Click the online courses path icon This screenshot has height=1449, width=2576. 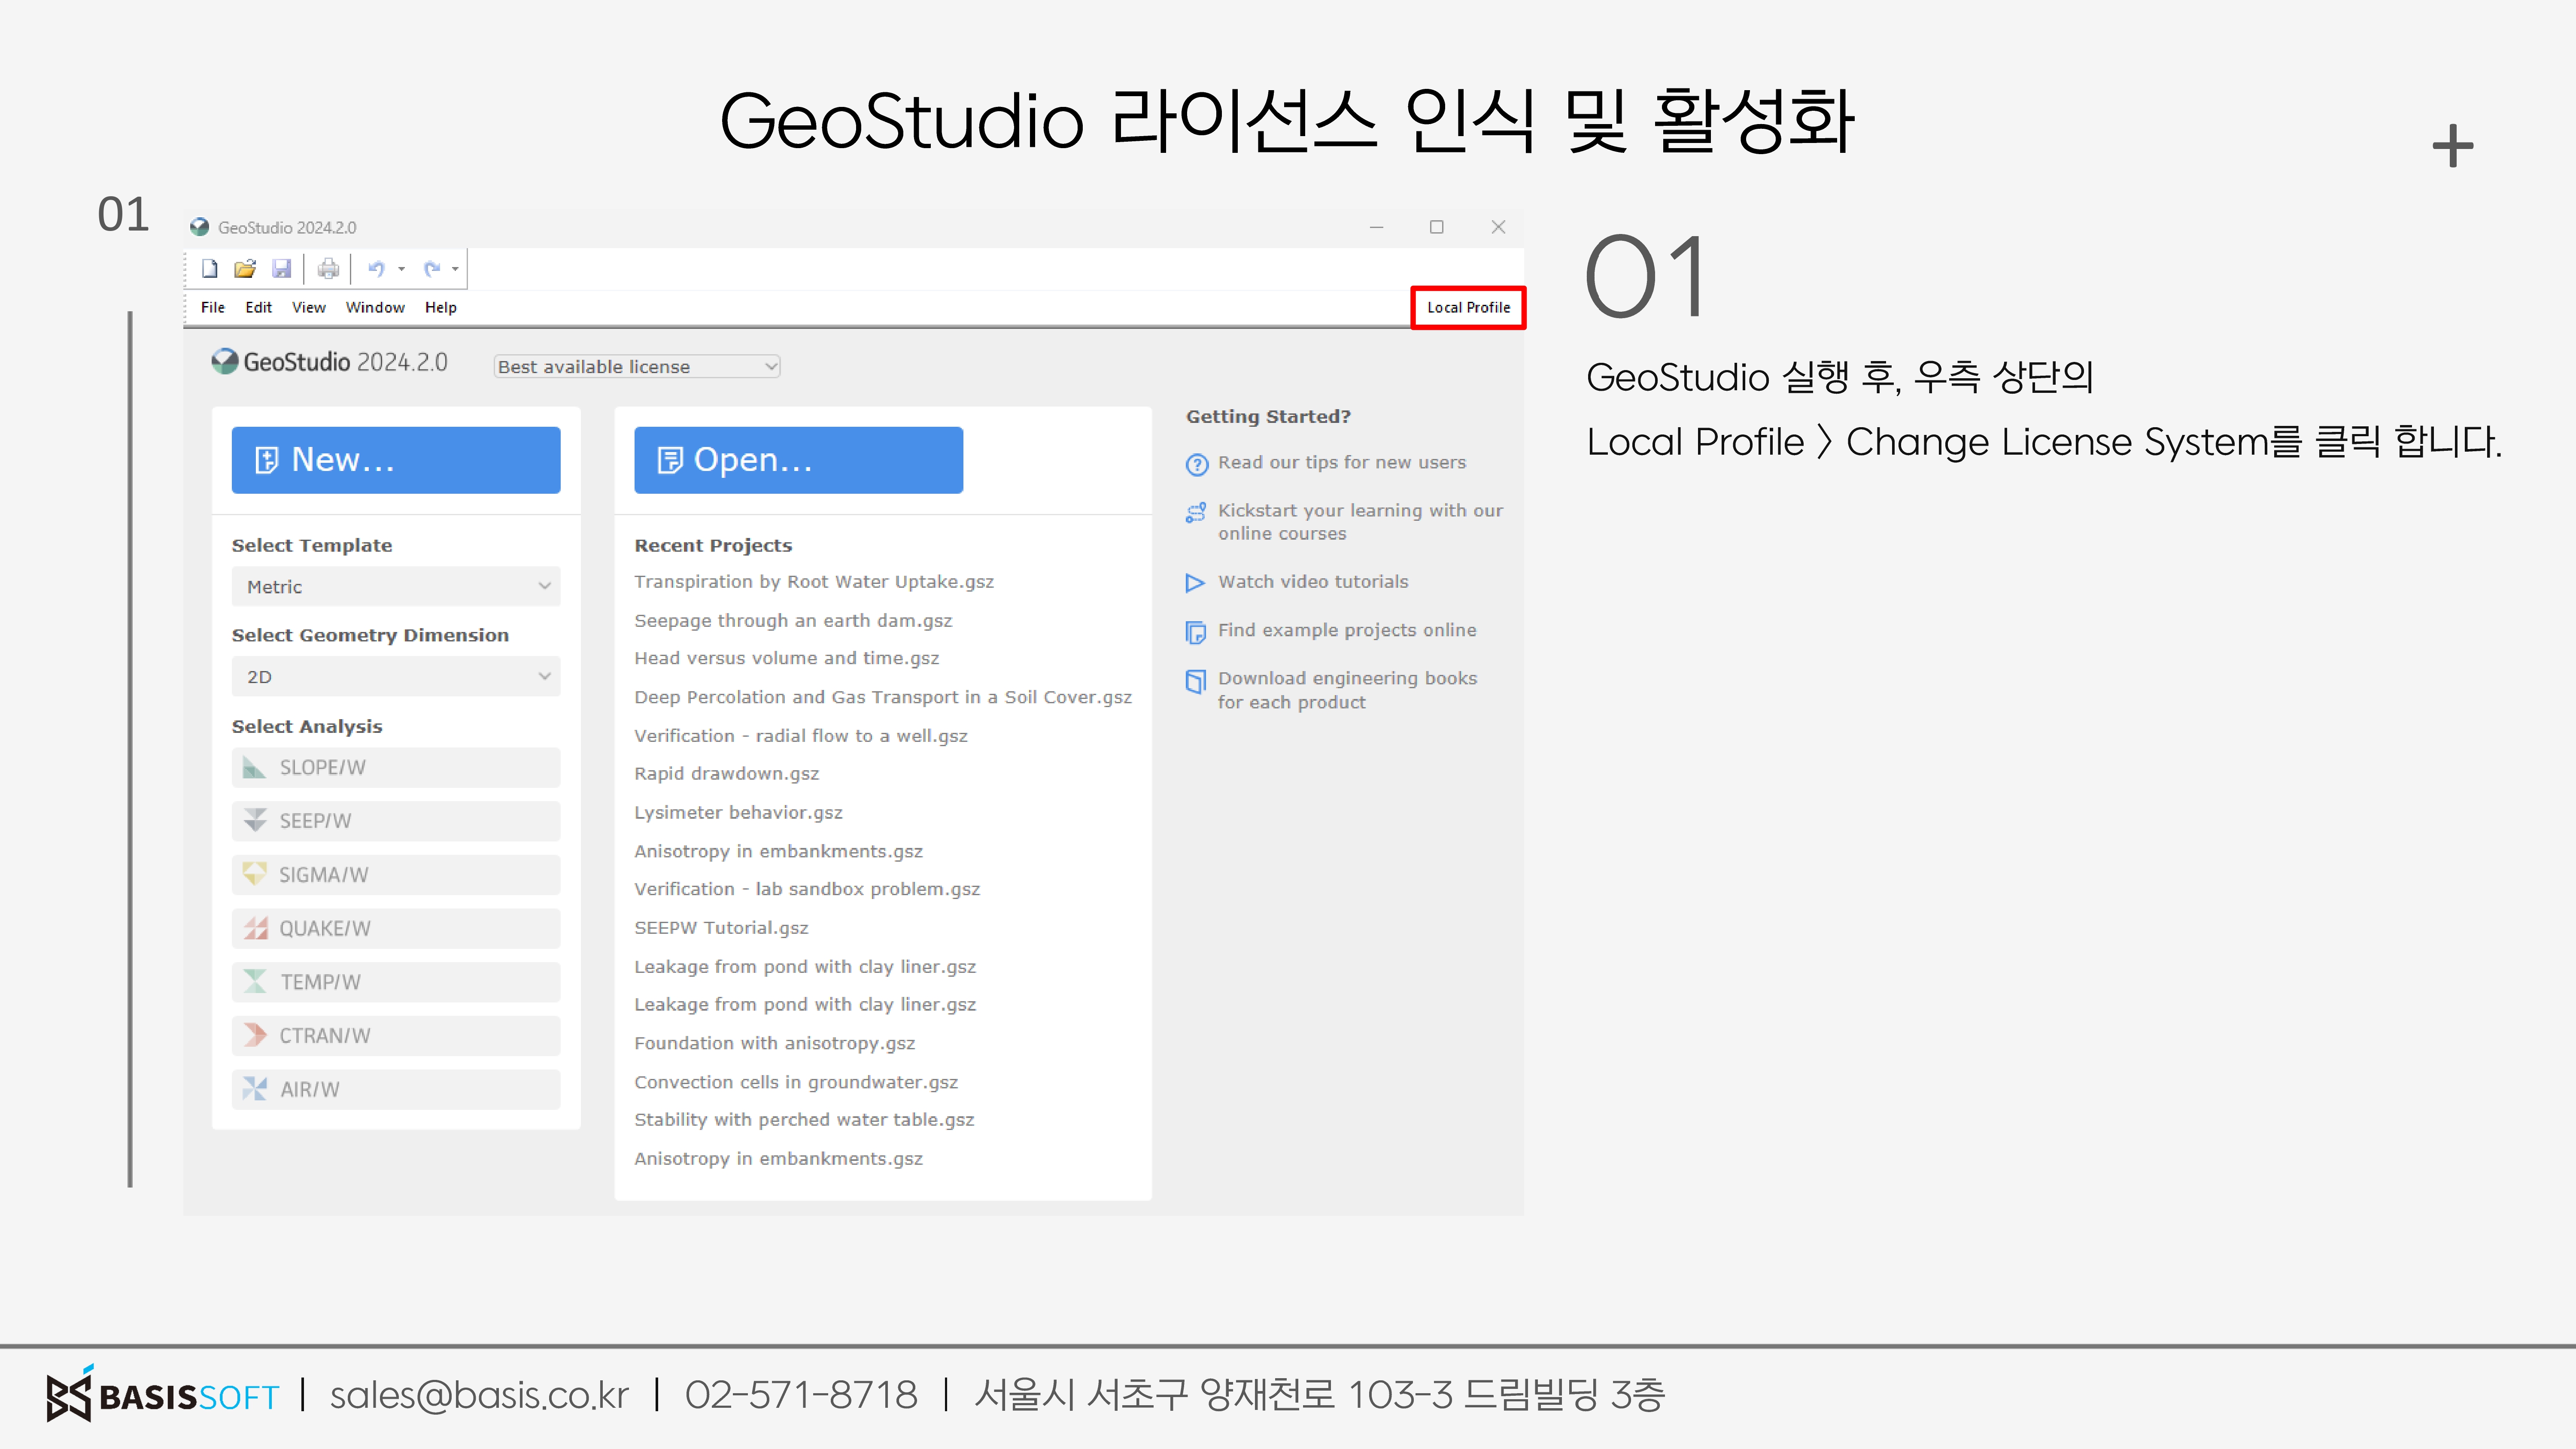1196,513
